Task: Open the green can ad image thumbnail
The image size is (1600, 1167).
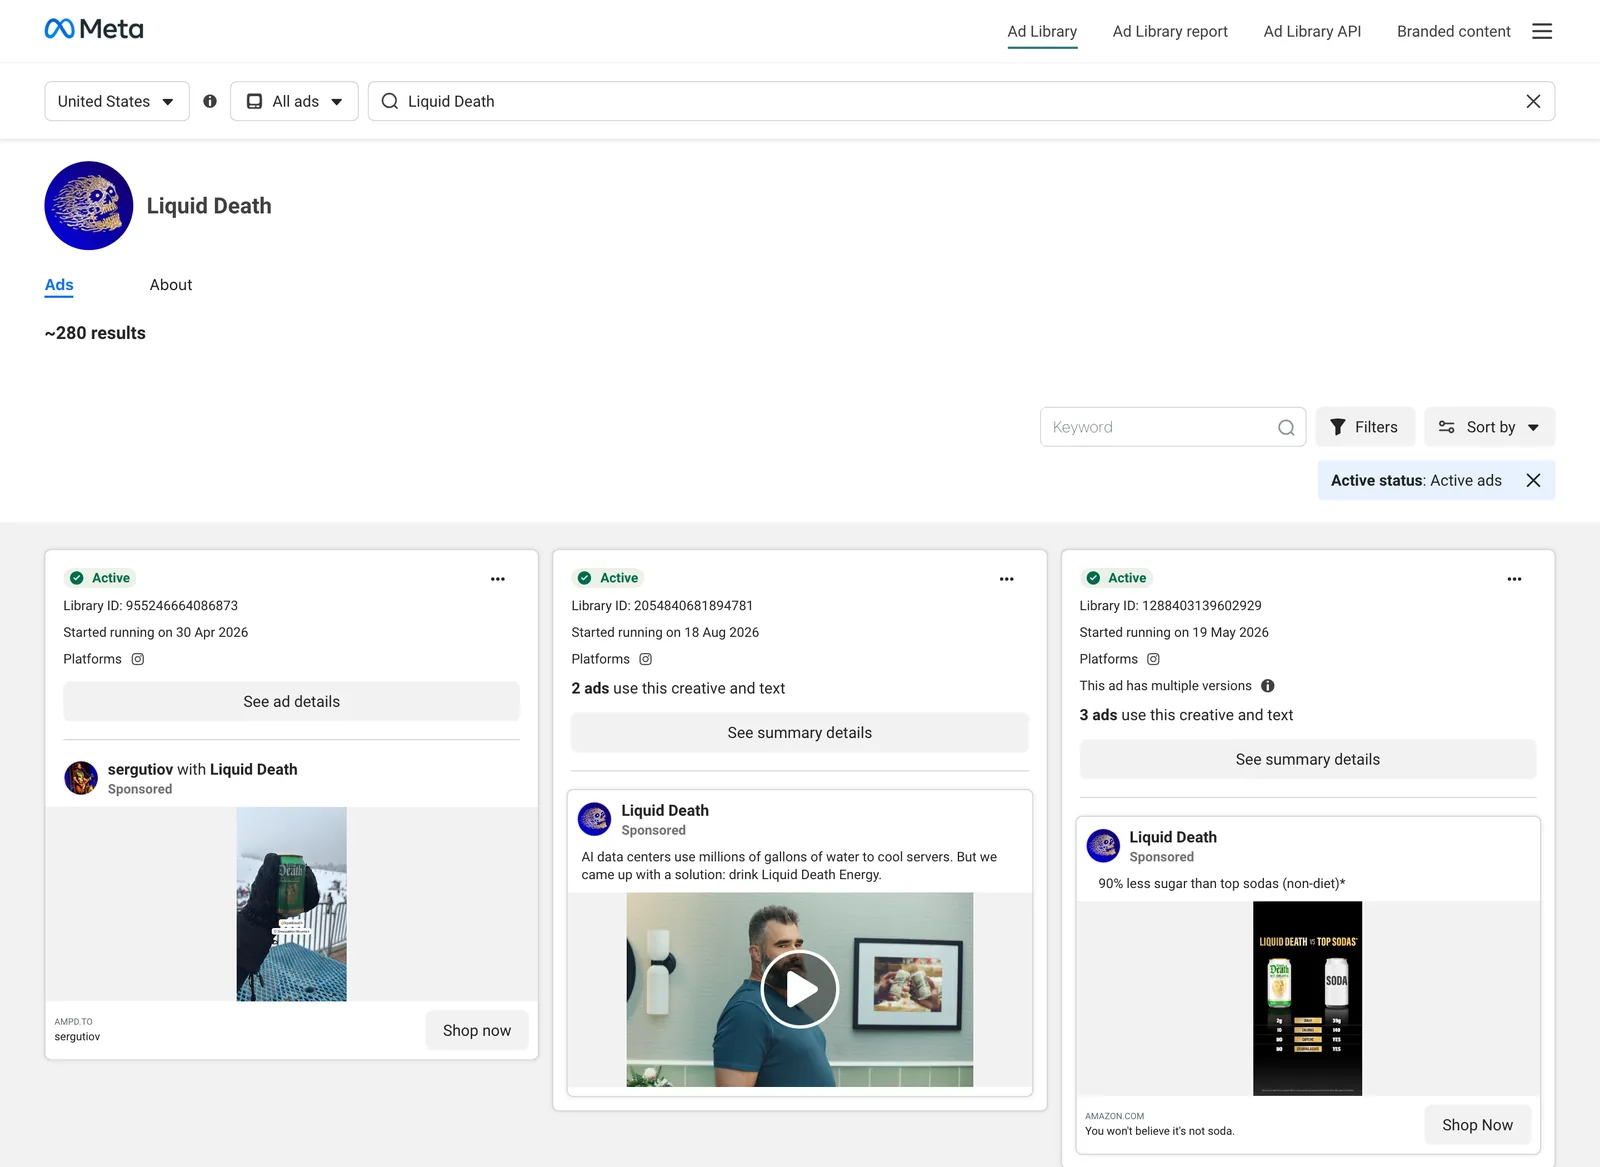Action: point(292,904)
